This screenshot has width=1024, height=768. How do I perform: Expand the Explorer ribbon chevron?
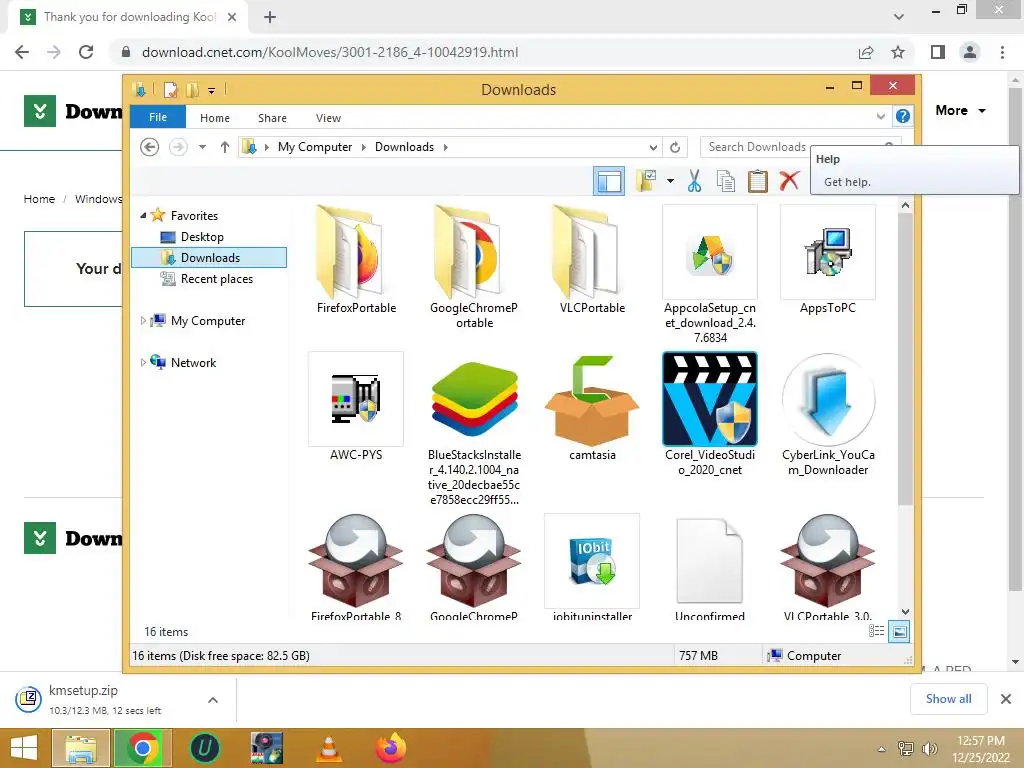[880, 116]
